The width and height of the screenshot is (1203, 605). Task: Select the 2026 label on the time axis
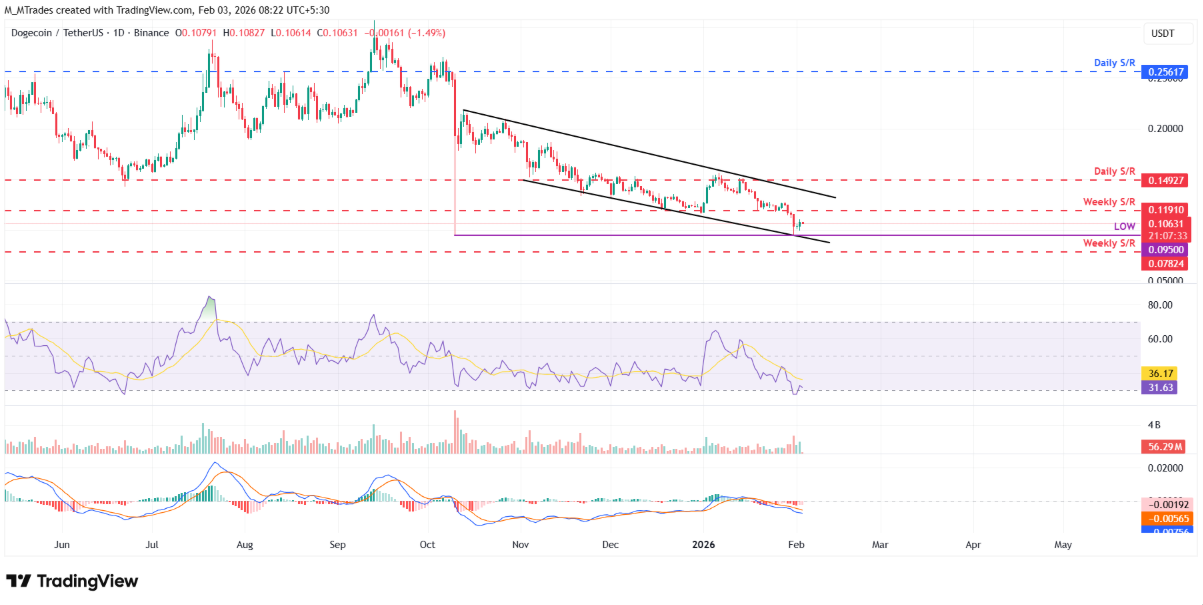tap(703, 544)
